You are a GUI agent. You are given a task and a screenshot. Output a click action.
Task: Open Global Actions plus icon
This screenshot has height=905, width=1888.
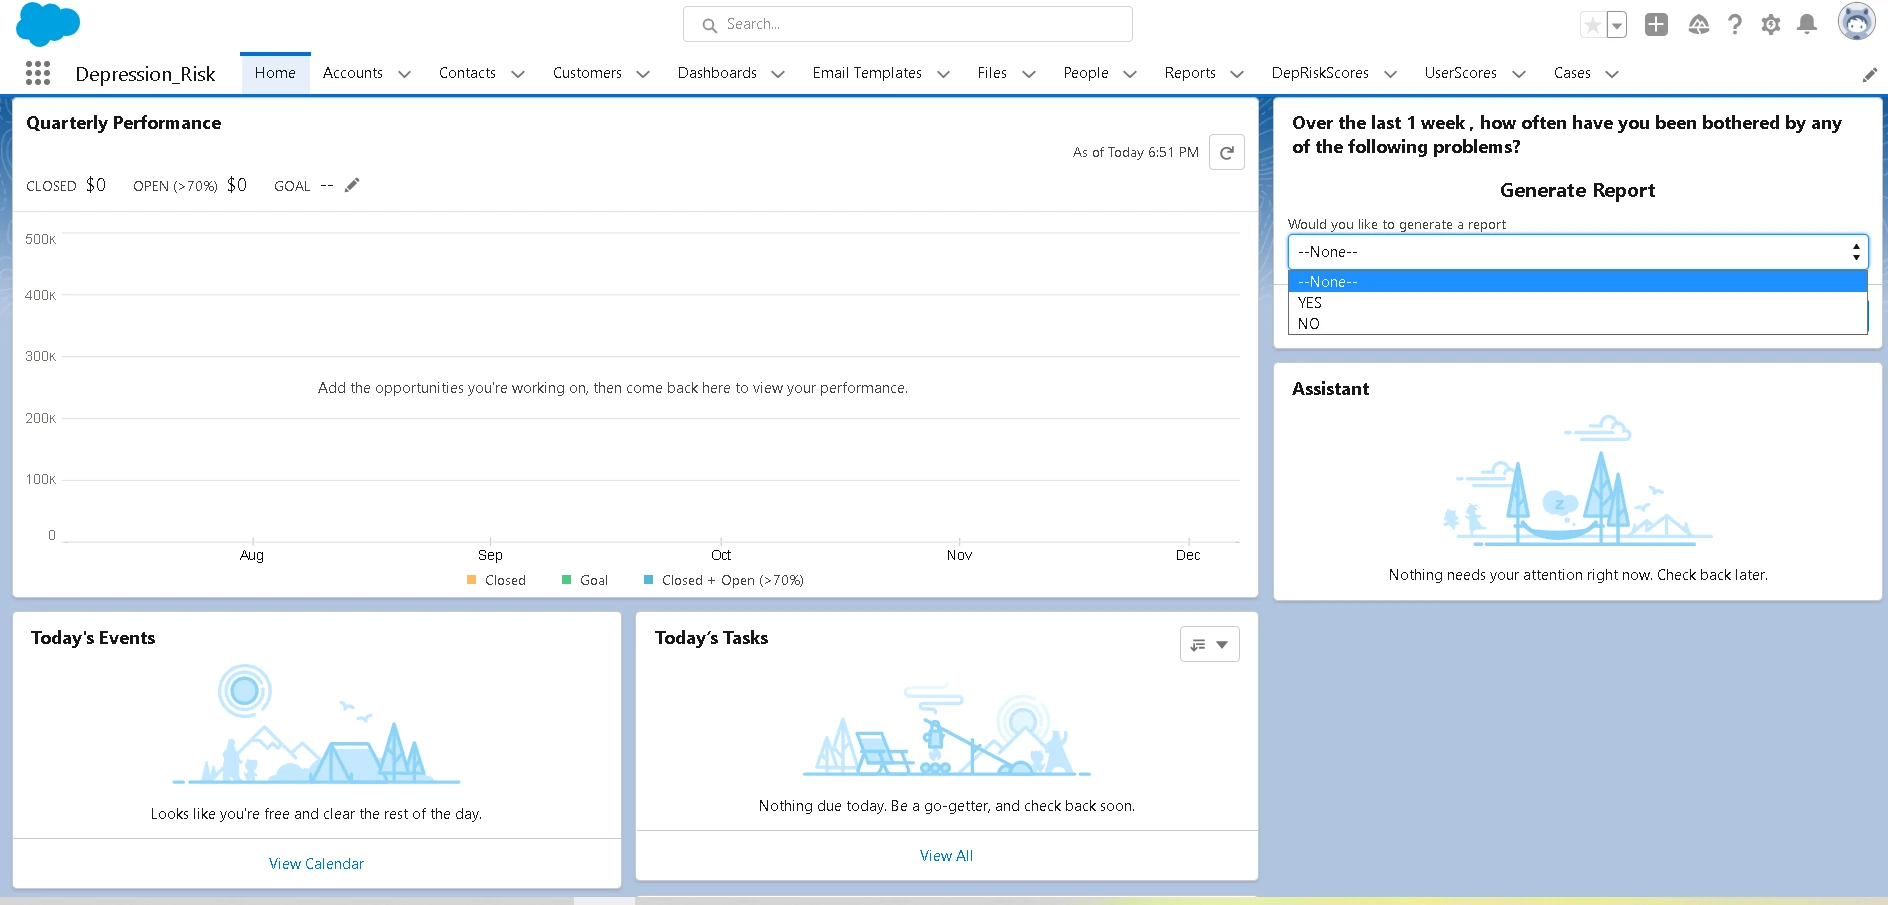tap(1656, 24)
